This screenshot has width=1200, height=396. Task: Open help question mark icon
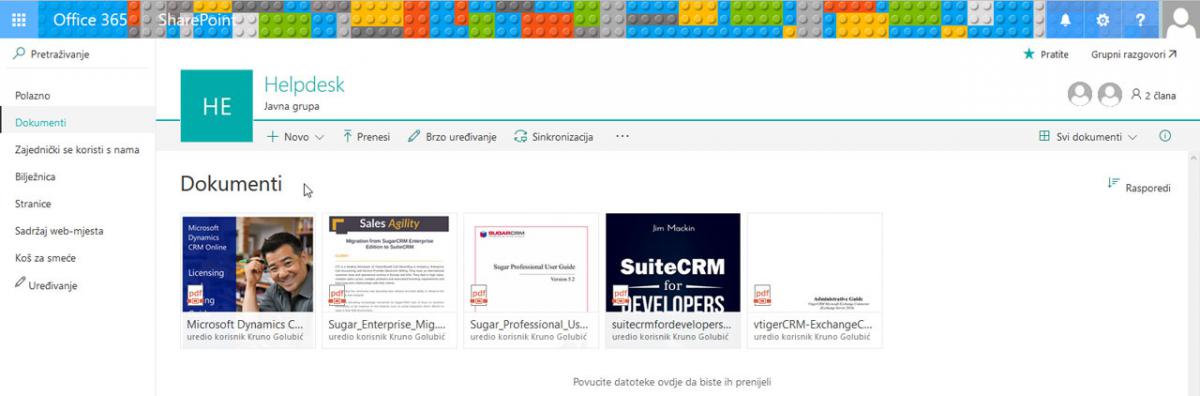pos(1141,19)
